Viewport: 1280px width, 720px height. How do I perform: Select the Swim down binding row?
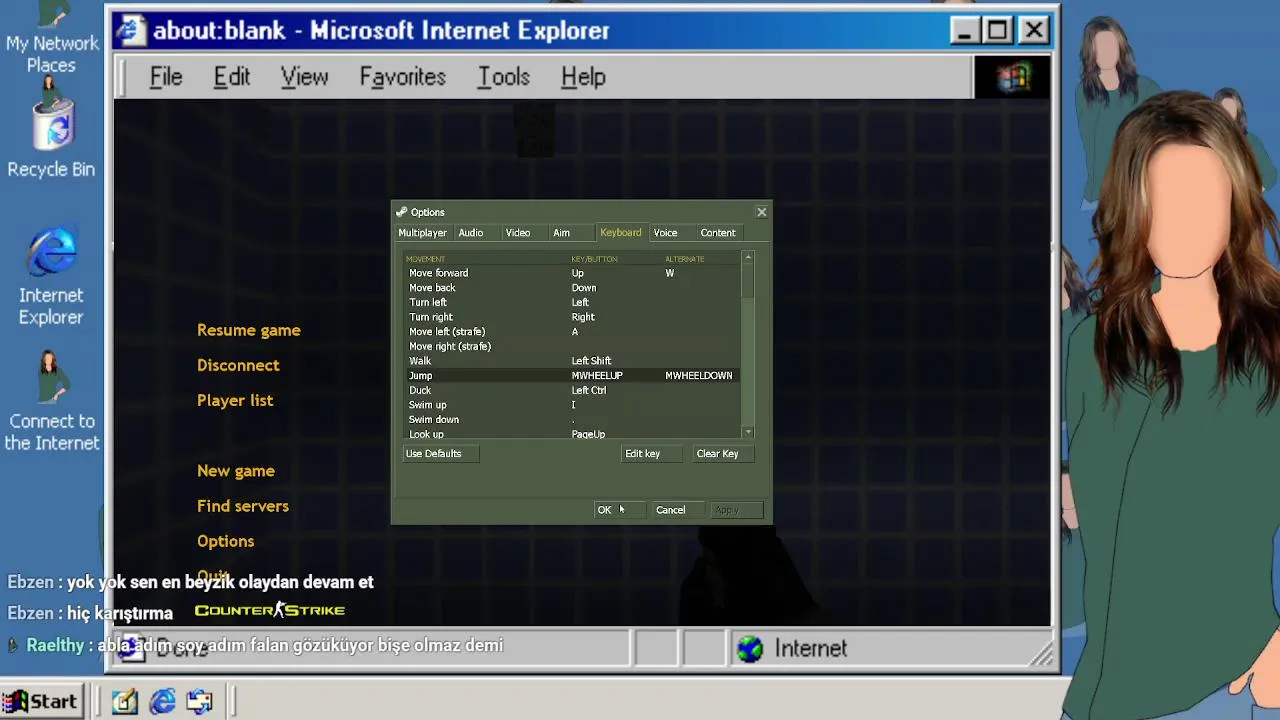click(572, 420)
